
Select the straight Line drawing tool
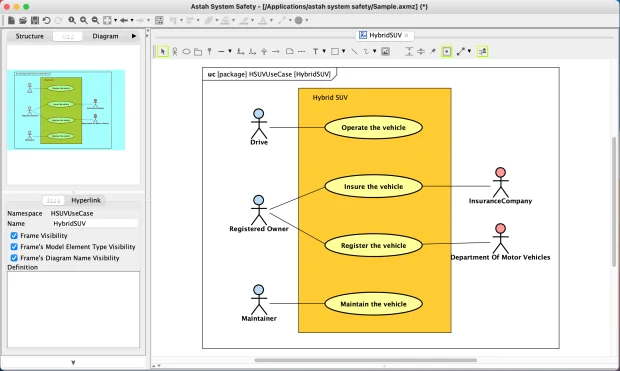coord(354,51)
